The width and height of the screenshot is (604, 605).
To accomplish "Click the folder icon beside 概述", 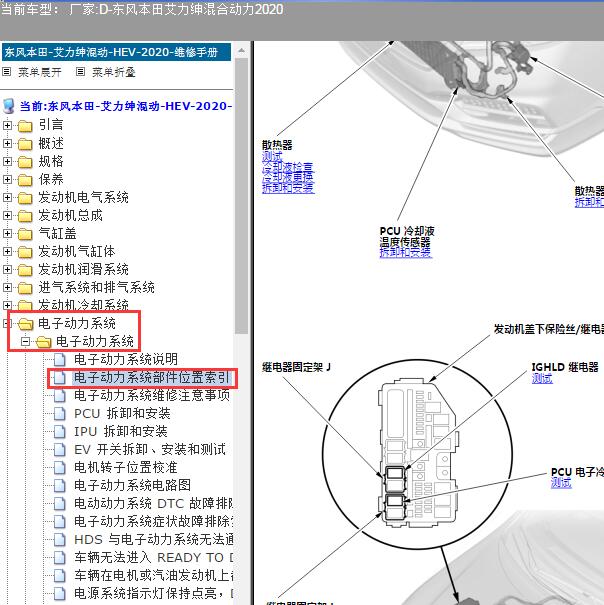I will [25, 144].
